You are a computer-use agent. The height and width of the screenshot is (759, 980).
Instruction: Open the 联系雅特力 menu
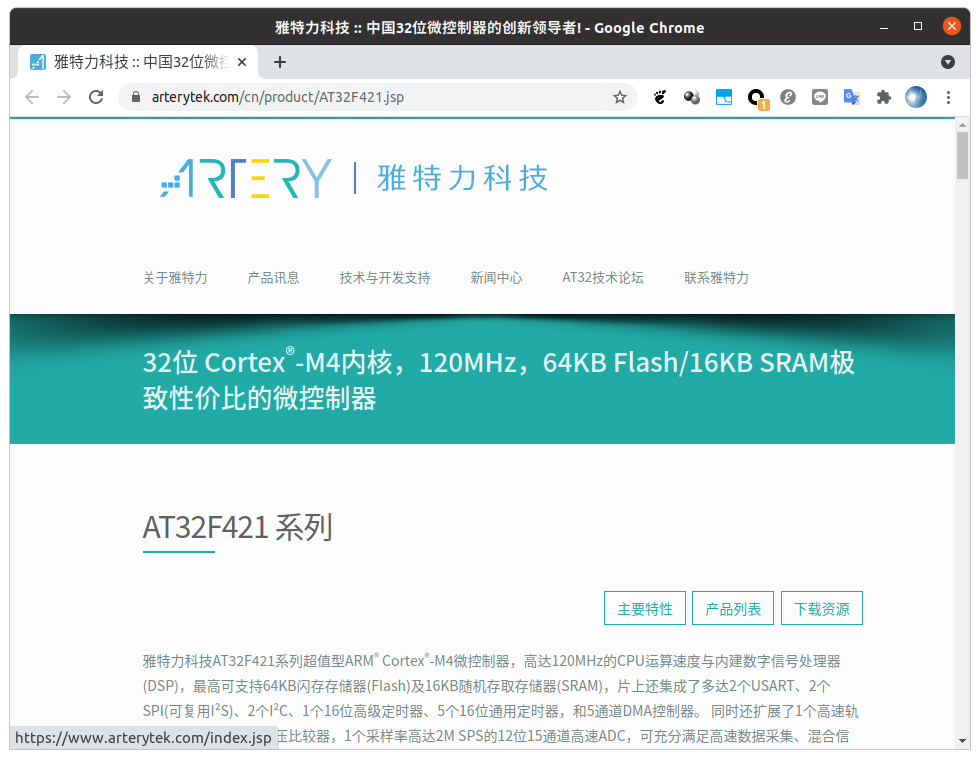pyautogui.click(x=716, y=278)
